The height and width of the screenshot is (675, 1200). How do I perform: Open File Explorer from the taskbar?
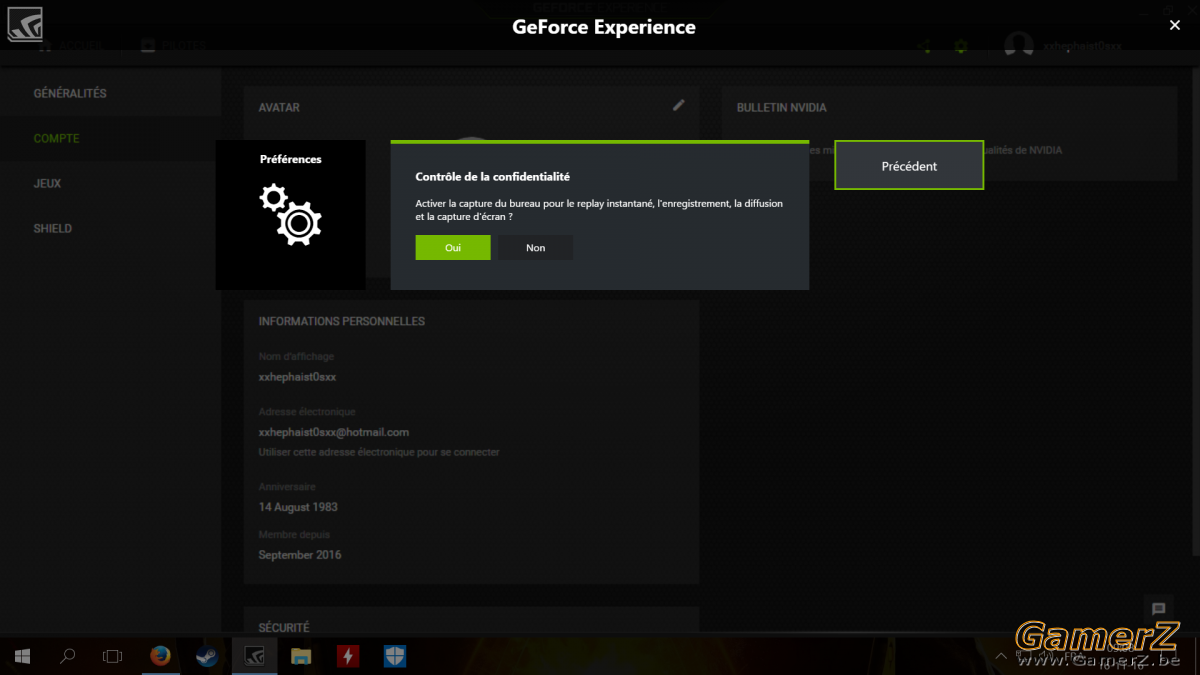coord(301,656)
